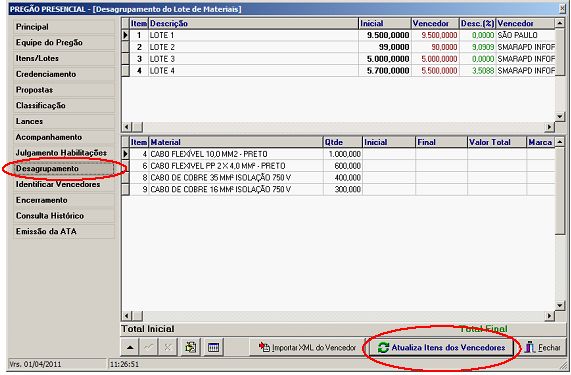Viewport: 571px width, 375px height.
Task: Click Descrição column header in lots grid
Action: (253, 24)
